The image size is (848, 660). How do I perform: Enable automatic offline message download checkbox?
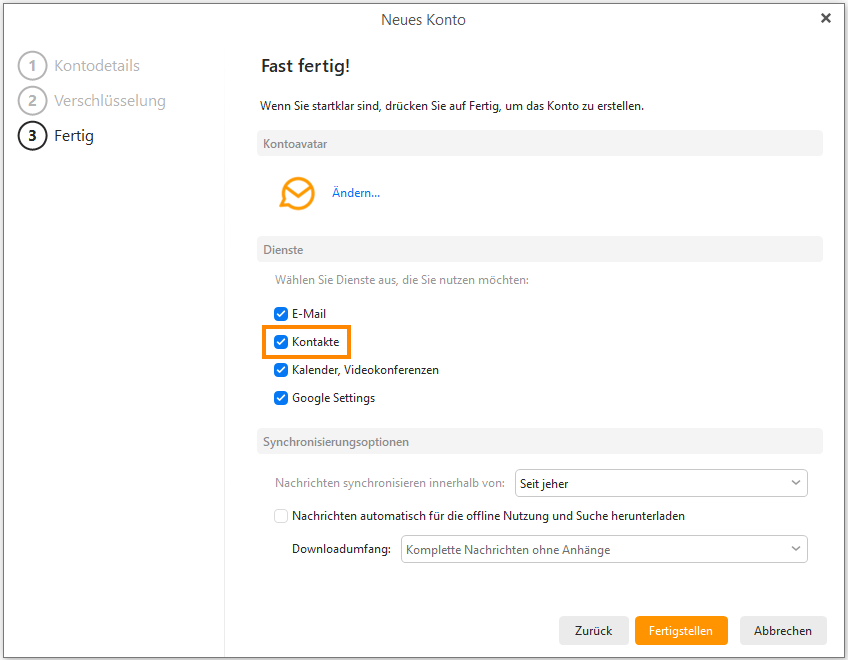click(281, 516)
